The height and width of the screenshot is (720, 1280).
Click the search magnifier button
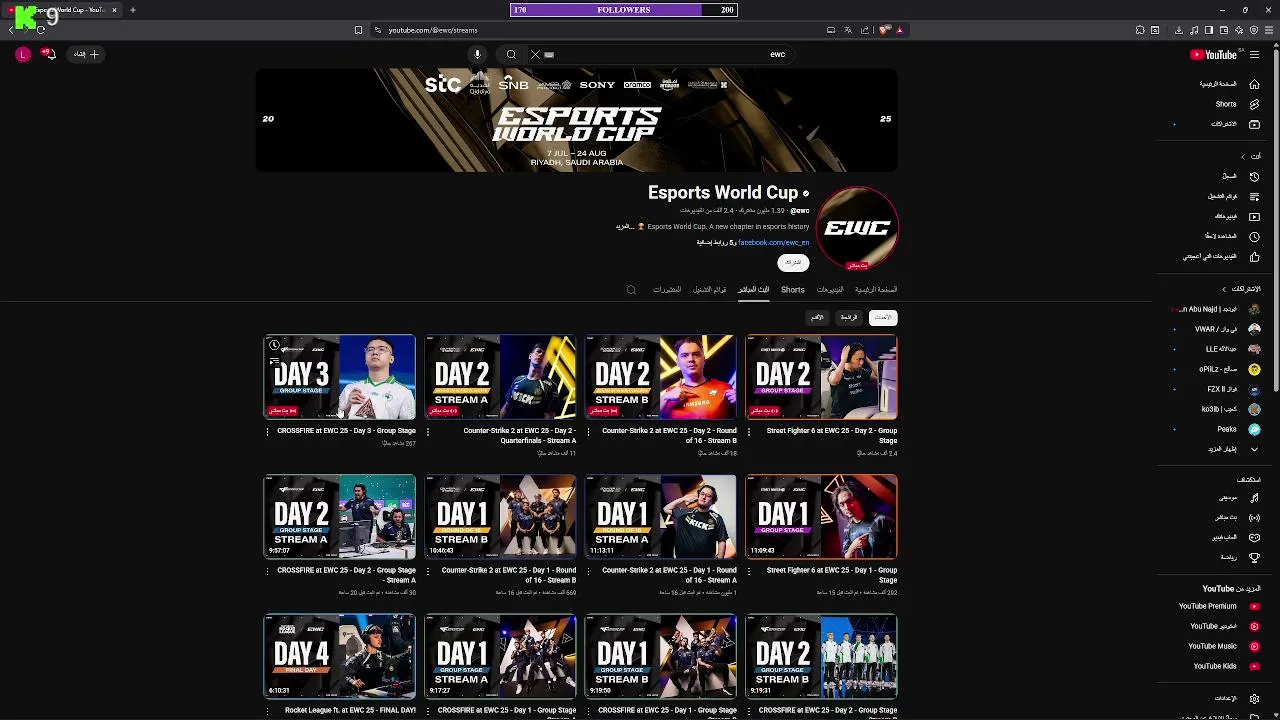click(x=511, y=55)
